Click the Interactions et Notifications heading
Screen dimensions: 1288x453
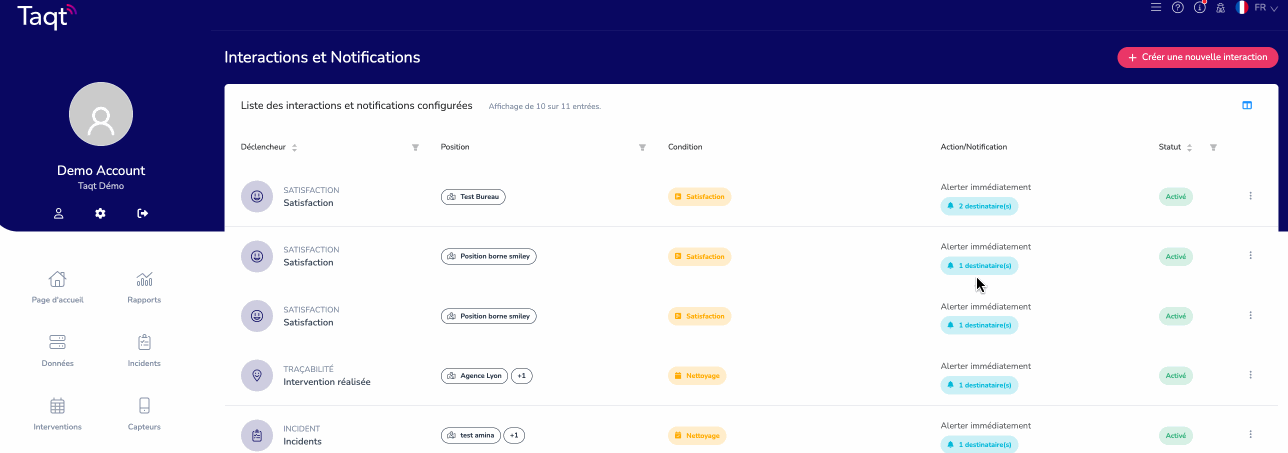[322, 58]
